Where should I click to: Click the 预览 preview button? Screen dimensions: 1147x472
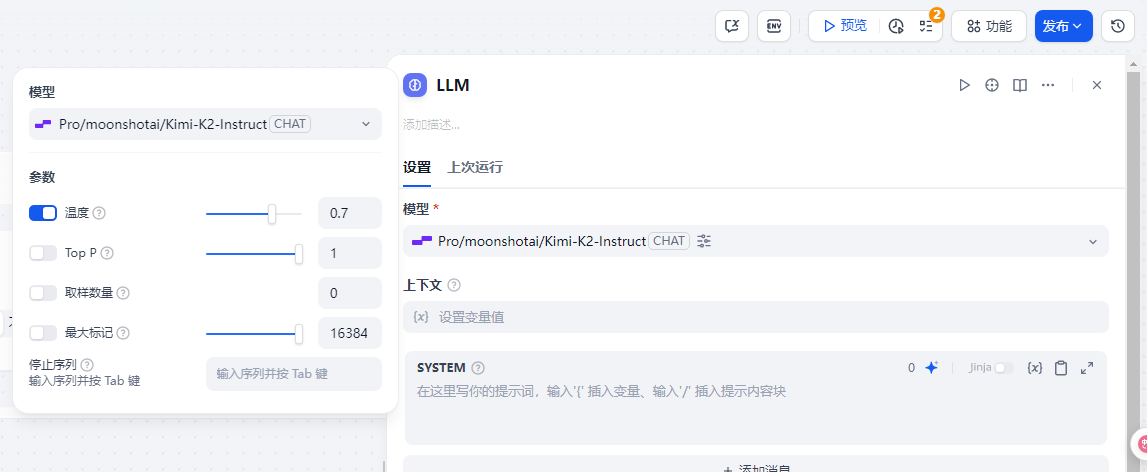pos(844,26)
